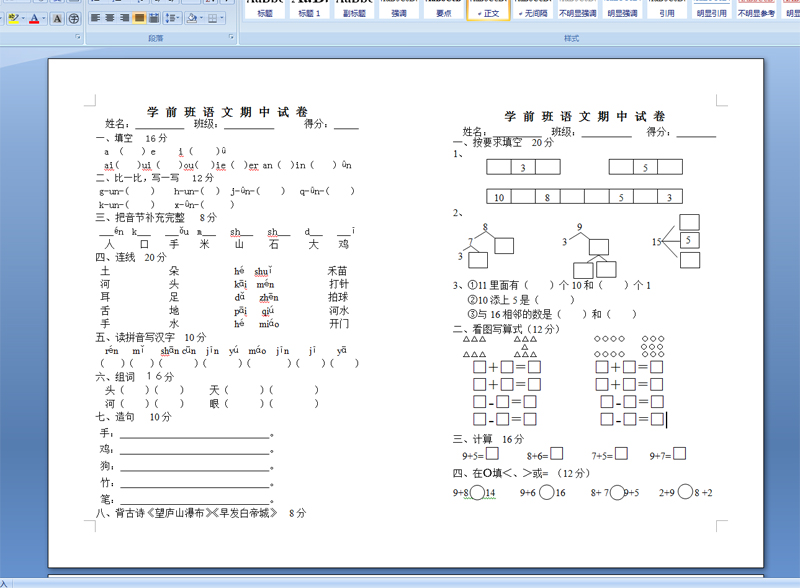Click right page title 学前班语文期中试卷
Image resolution: width=800 pixels, height=588 pixels.
[x=585, y=116]
